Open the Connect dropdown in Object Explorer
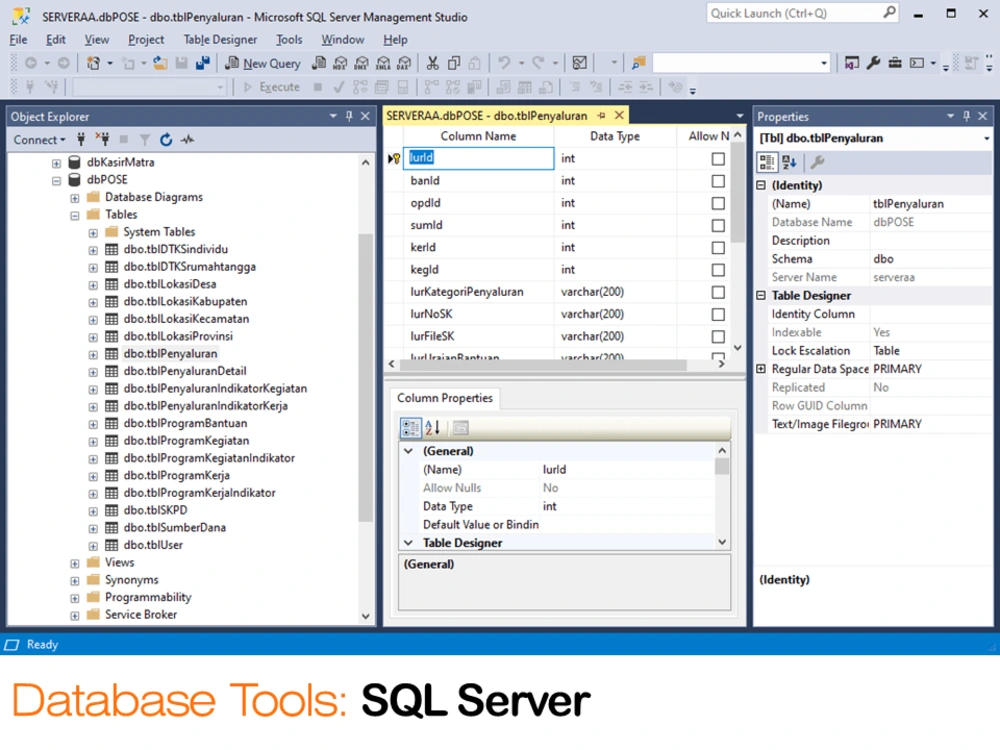Image resolution: width=1000 pixels, height=750 pixels. (x=40, y=140)
